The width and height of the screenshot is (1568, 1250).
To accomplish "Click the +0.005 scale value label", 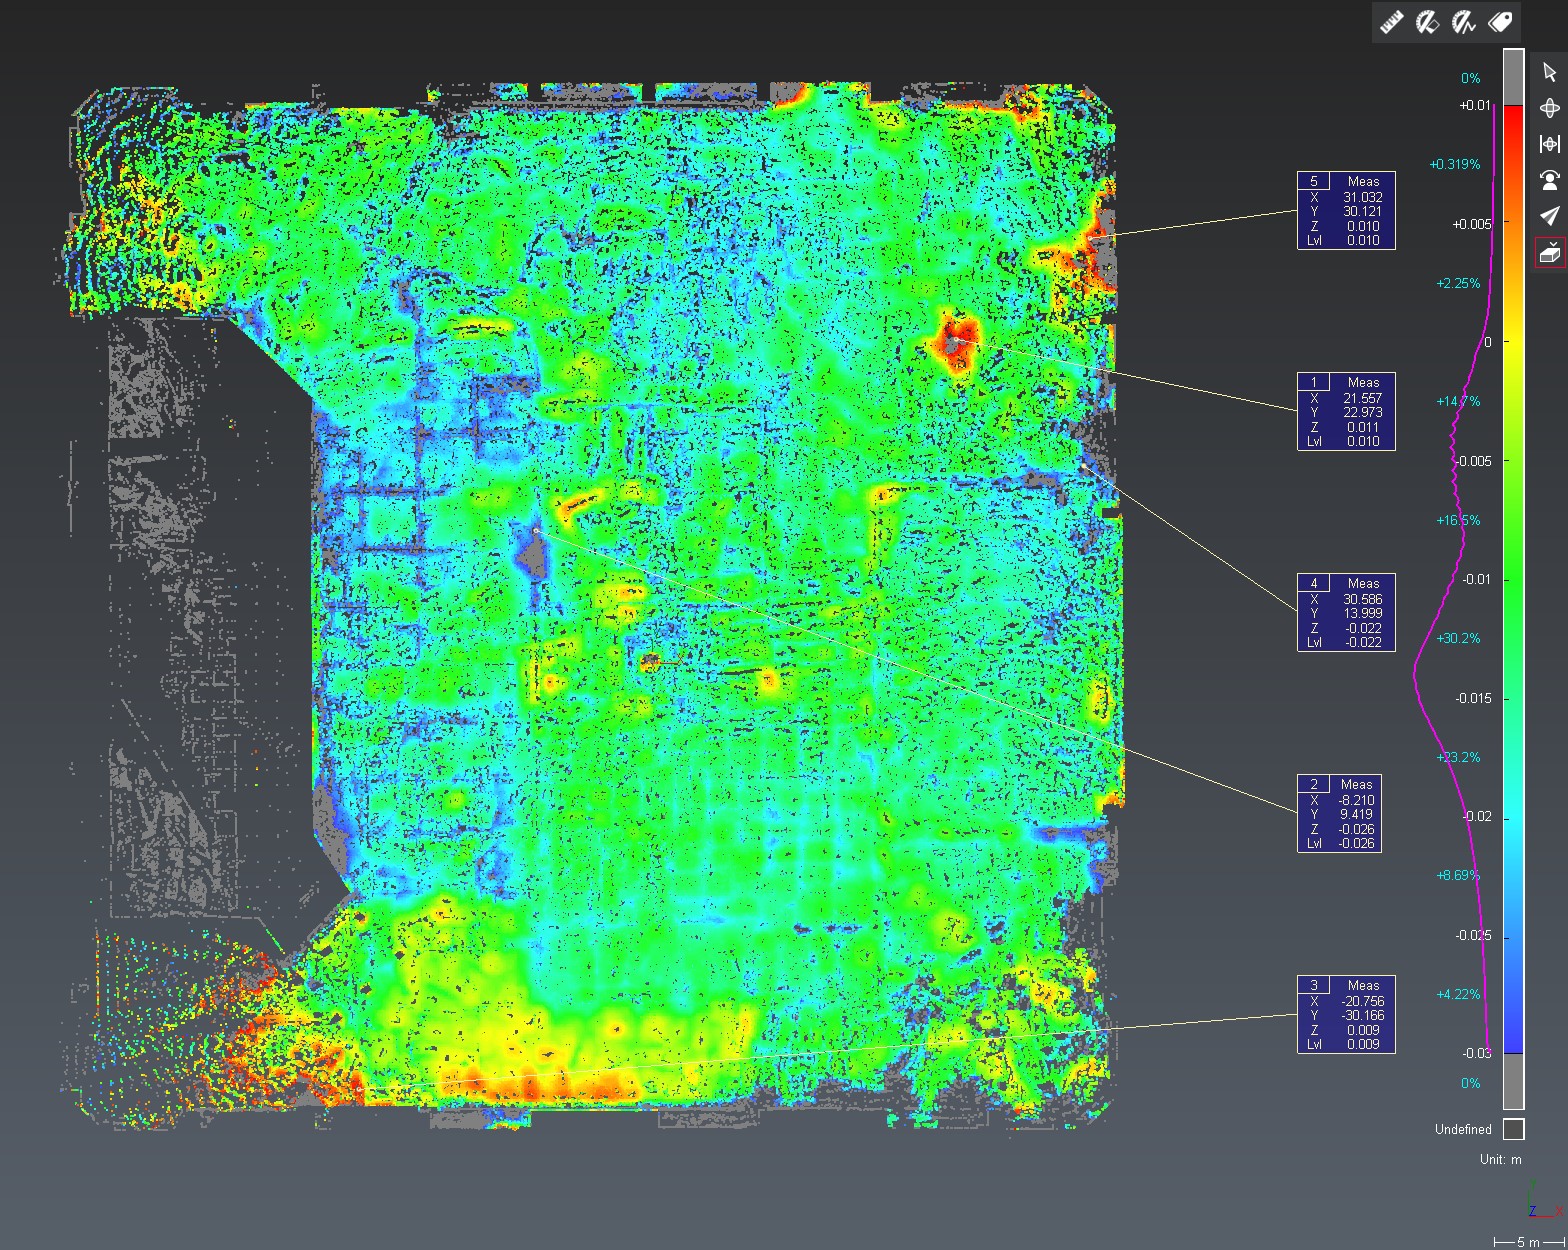I will pos(1472,224).
